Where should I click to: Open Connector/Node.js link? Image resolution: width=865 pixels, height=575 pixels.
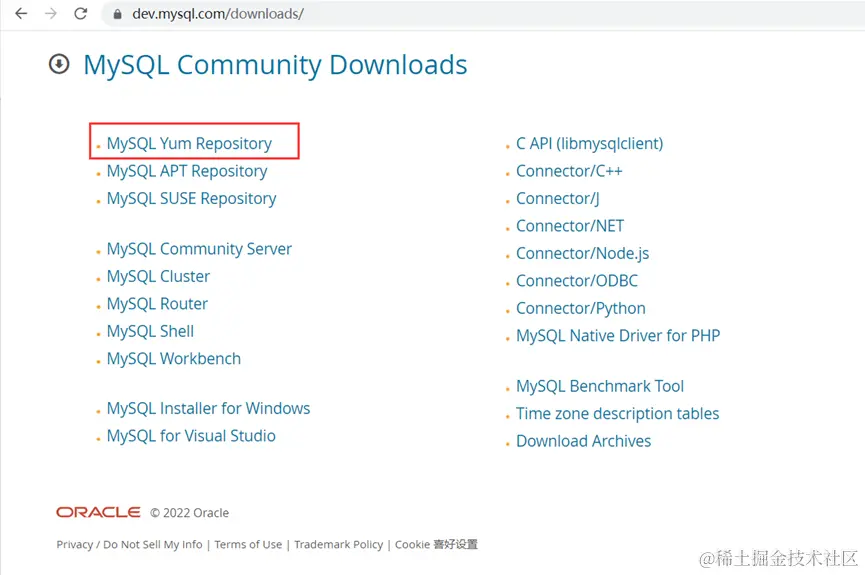pos(583,254)
